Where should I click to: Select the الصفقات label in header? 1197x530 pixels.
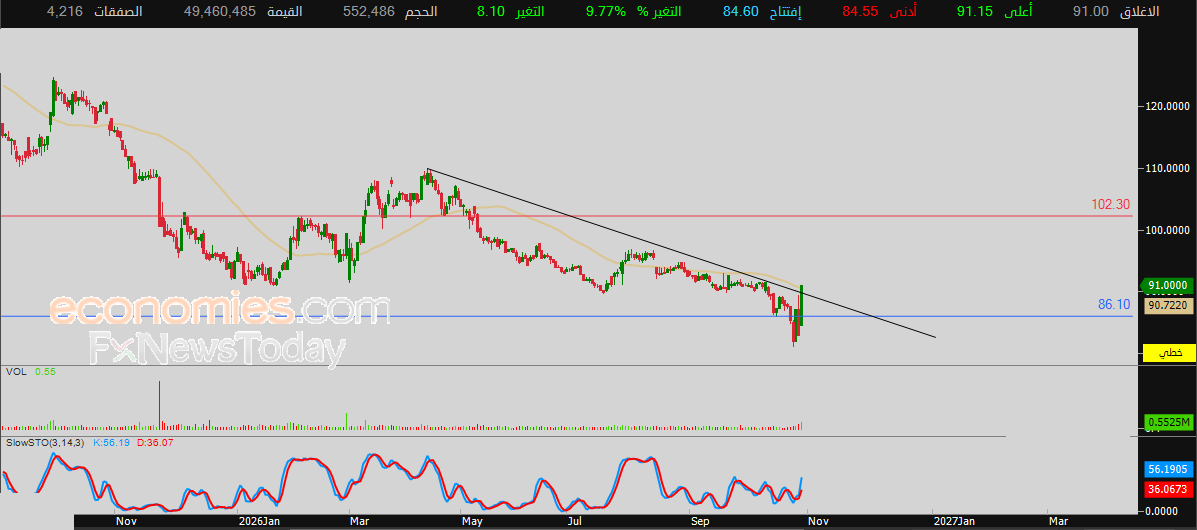pyautogui.click(x=116, y=11)
